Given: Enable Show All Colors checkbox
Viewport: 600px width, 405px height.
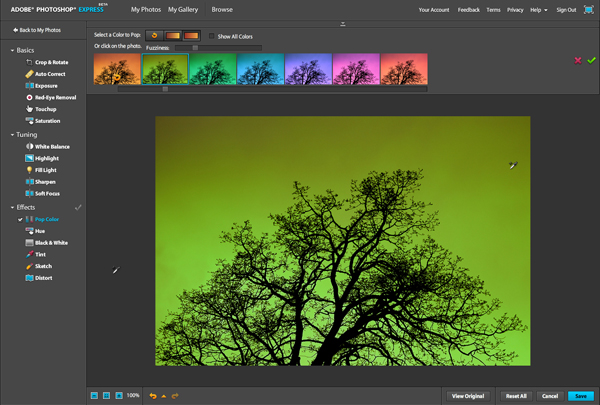Looking at the screenshot, I should pos(211,36).
